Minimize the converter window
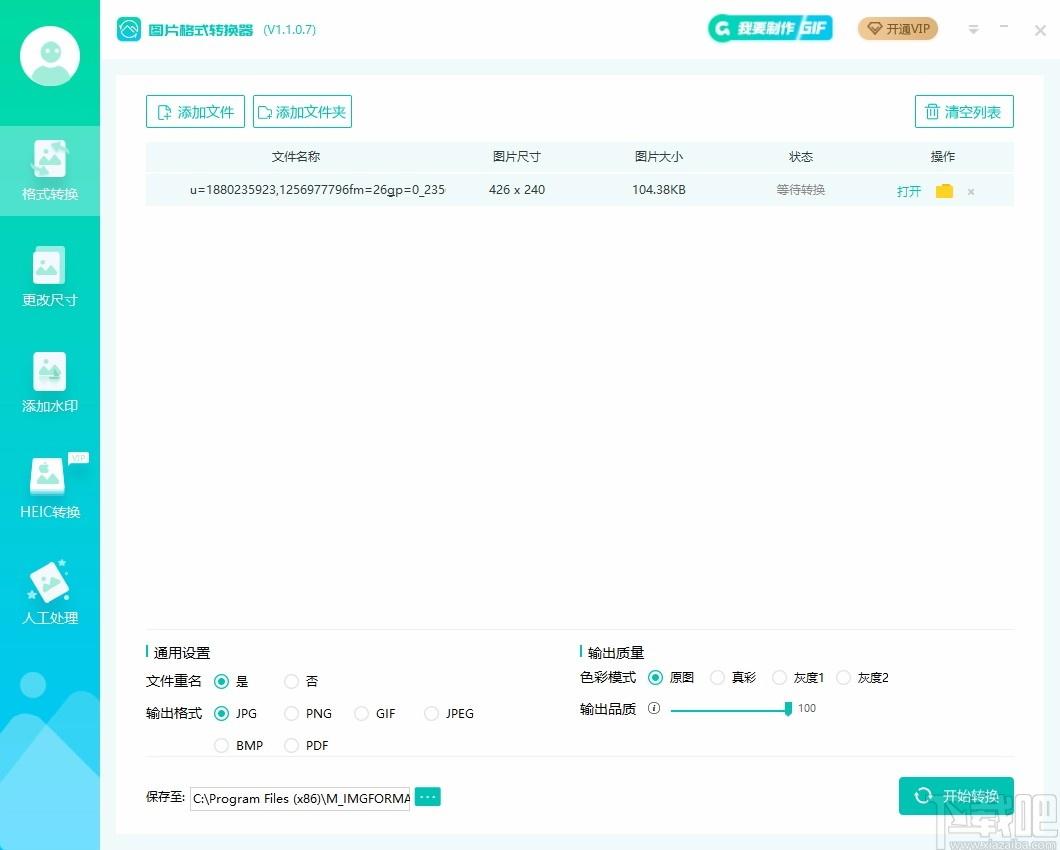 pos(1004,27)
